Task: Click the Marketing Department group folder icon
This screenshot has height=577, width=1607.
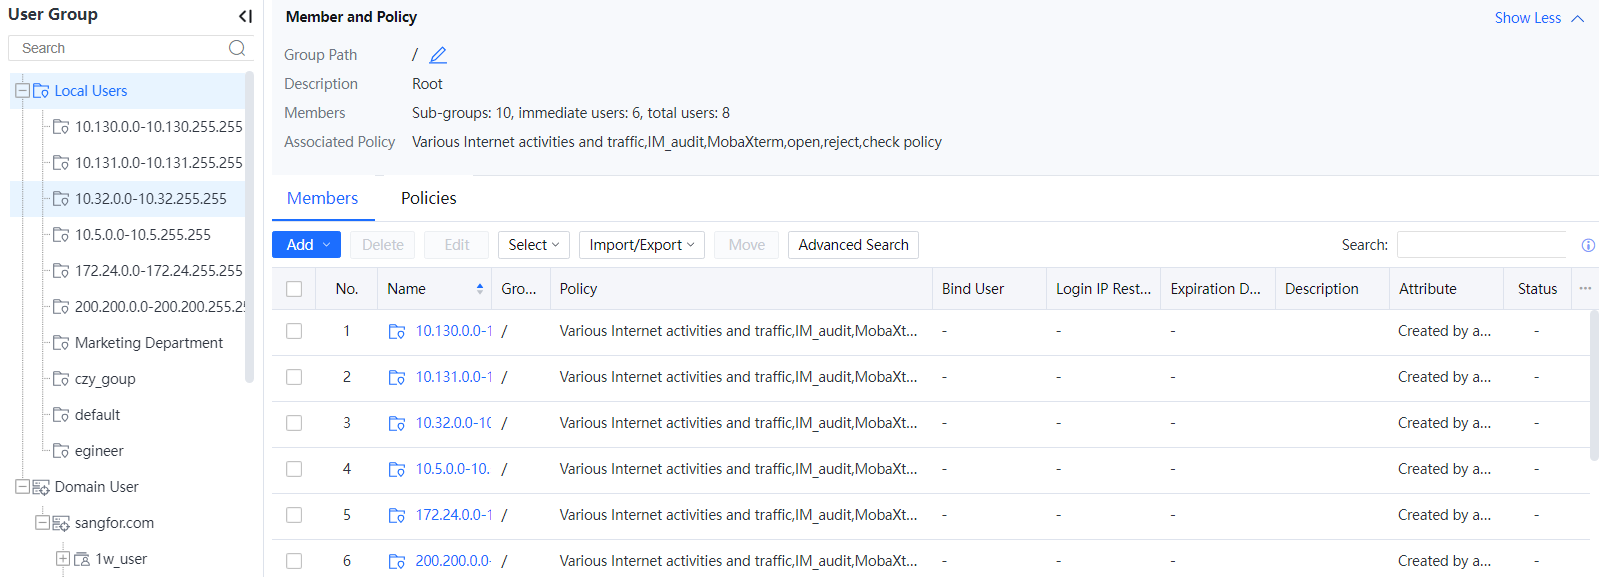Action: 61,343
